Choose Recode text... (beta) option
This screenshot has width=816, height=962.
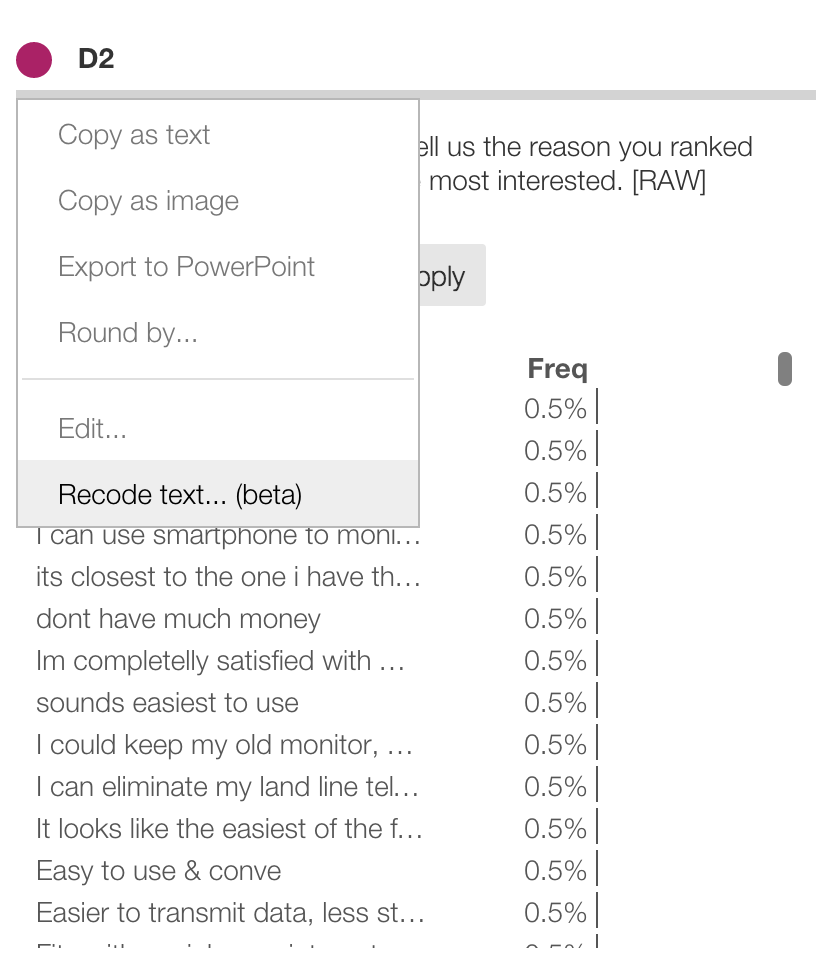[x=180, y=495]
